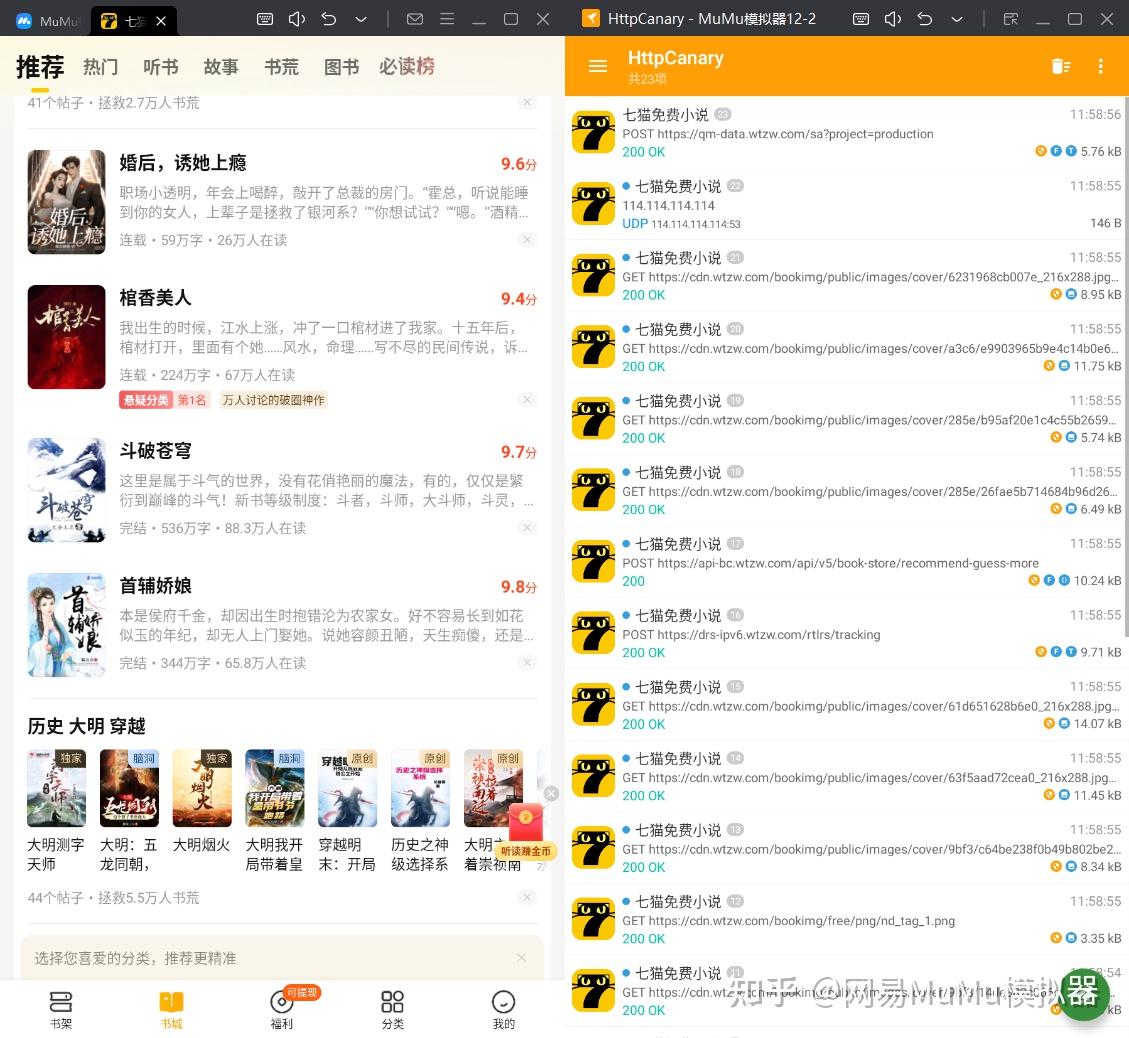Image resolution: width=1129 pixels, height=1038 pixels.
Task: Open the 分类 categories icon in bottom navigation
Action: coord(392,1008)
